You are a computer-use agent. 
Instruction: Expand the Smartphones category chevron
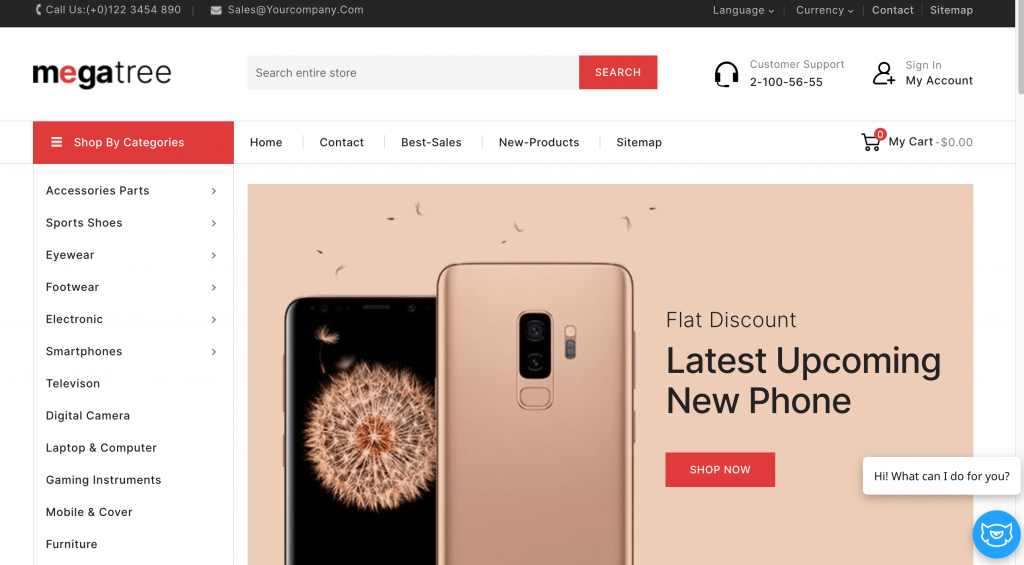tap(214, 352)
